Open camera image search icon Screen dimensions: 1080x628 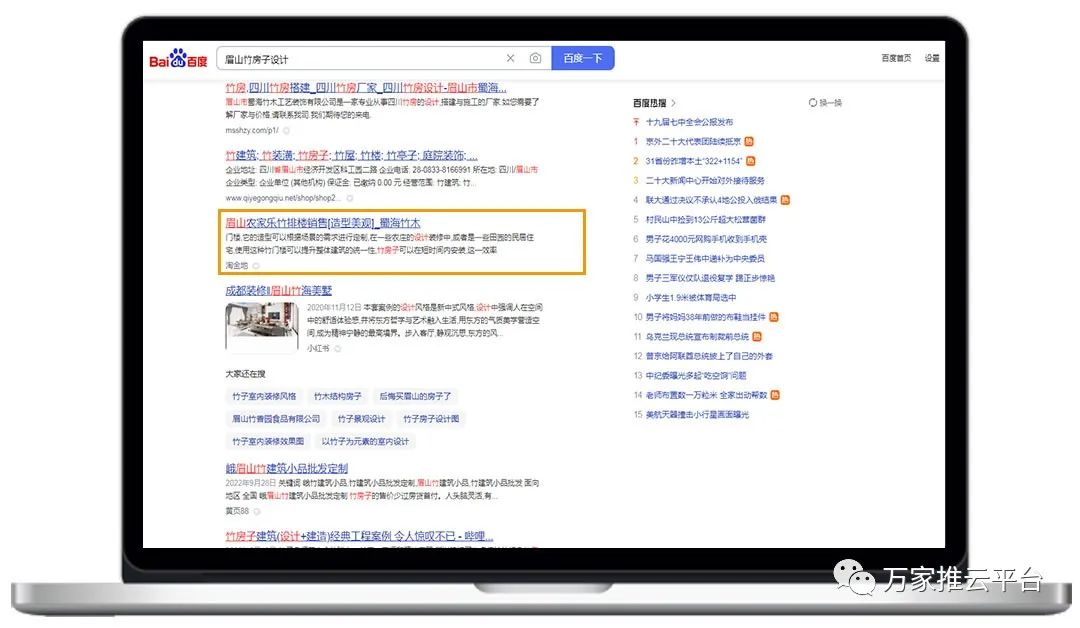click(535, 59)
